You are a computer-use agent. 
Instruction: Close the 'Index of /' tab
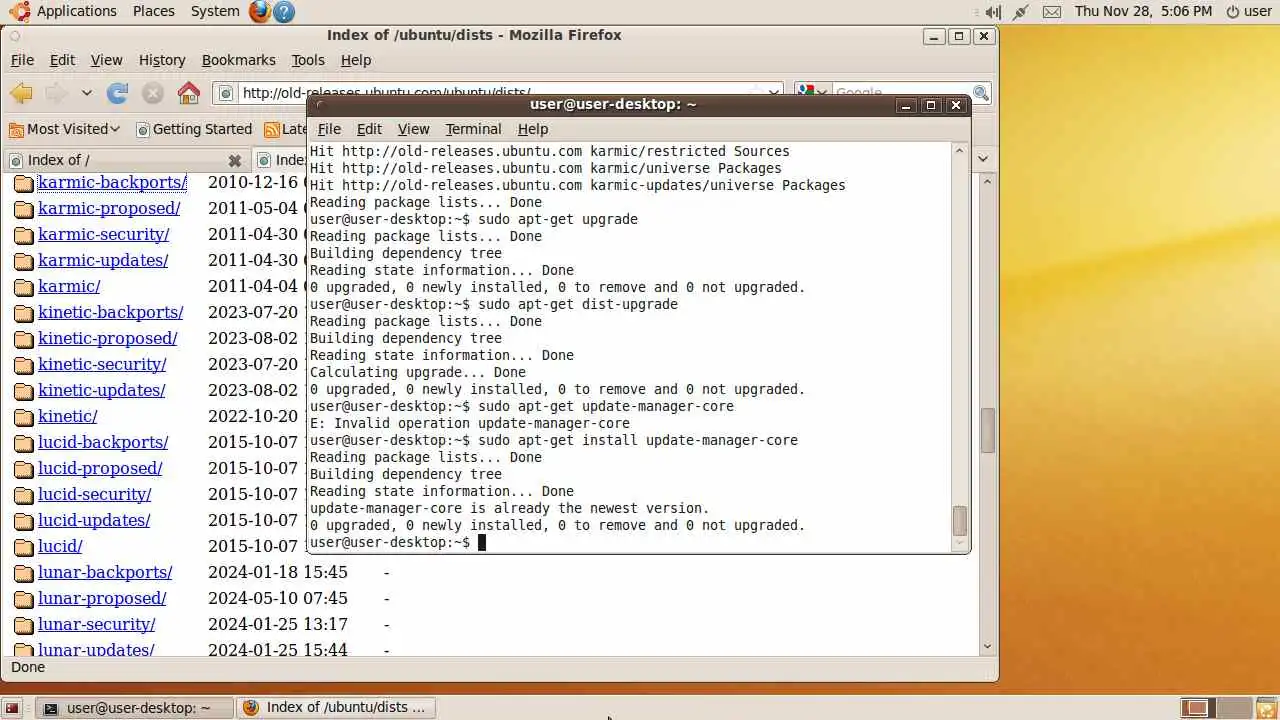coord(235,160)
